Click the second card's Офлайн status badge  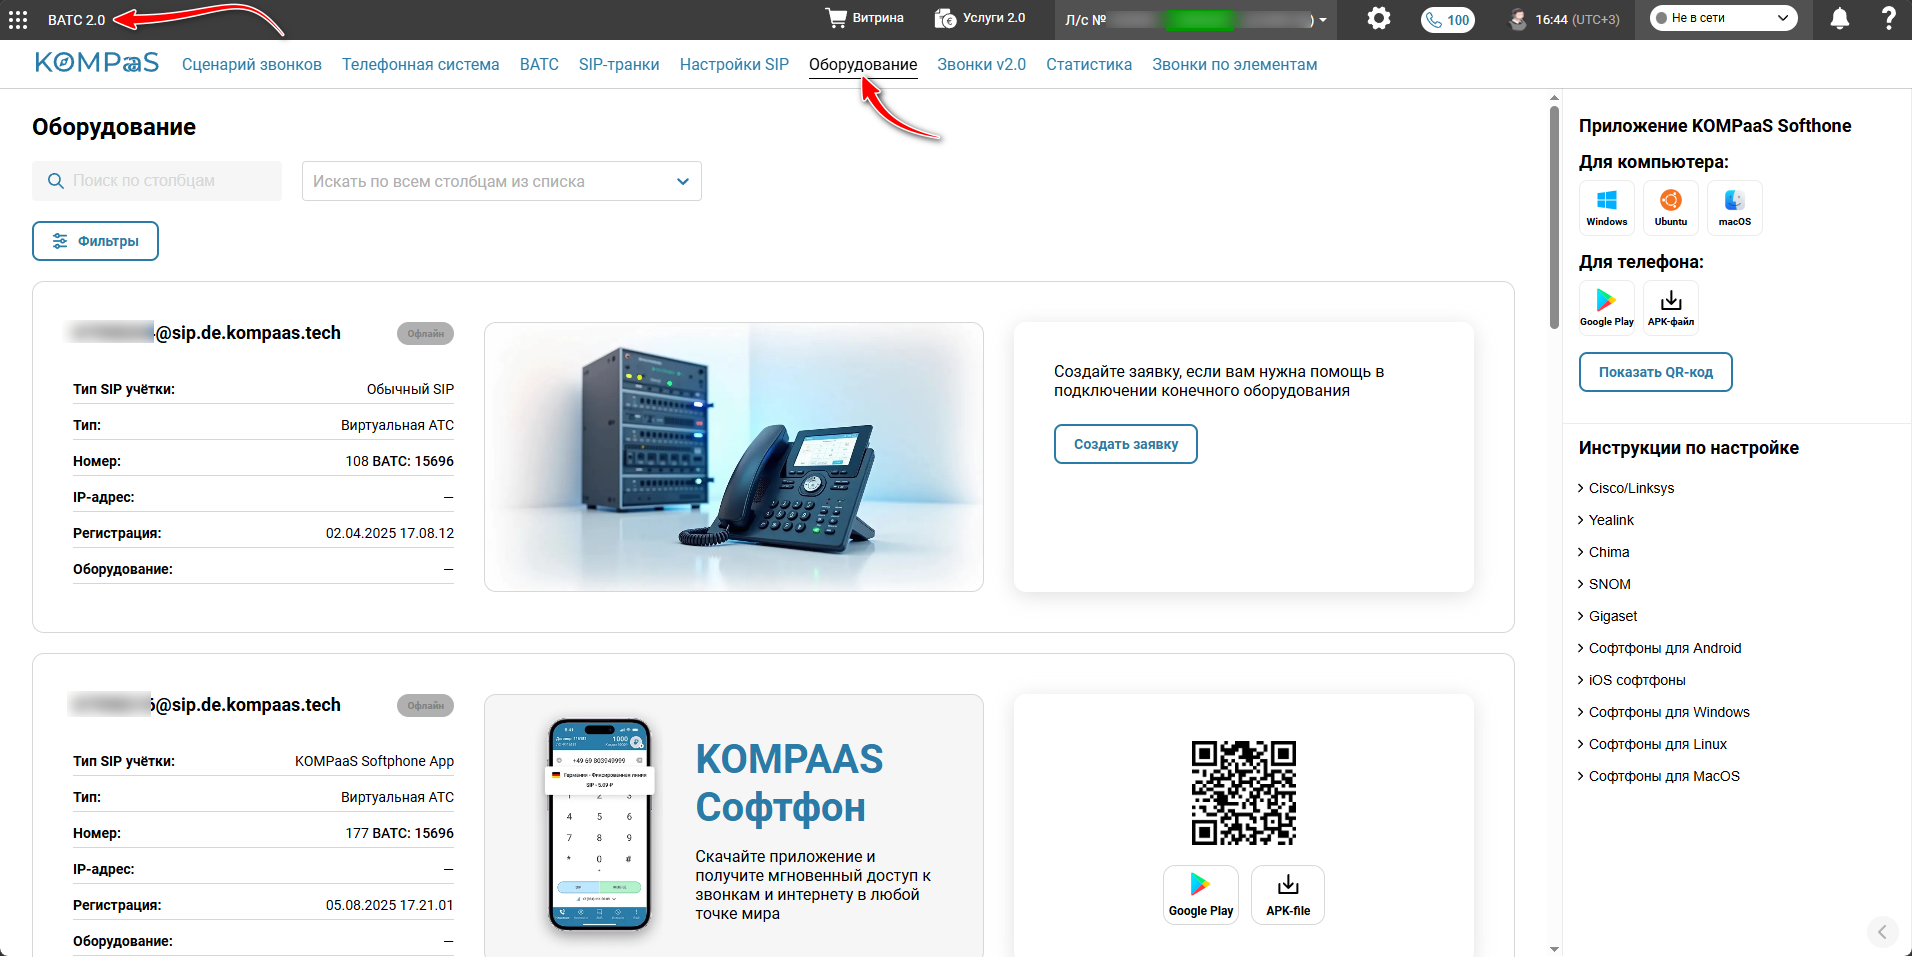click(425, 706)
